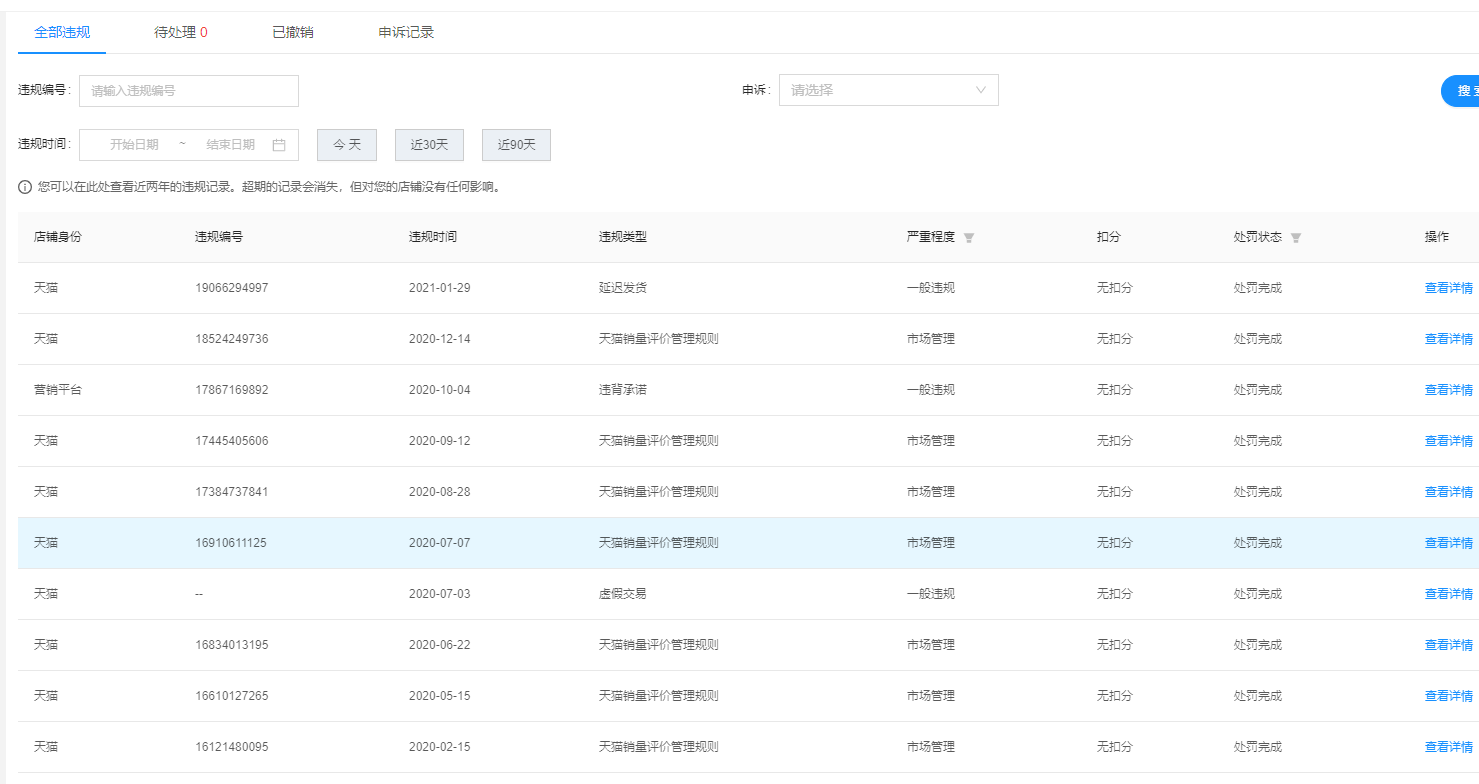
Task: Click the date 2020-07-07 cell
Action: click(440, 543)
